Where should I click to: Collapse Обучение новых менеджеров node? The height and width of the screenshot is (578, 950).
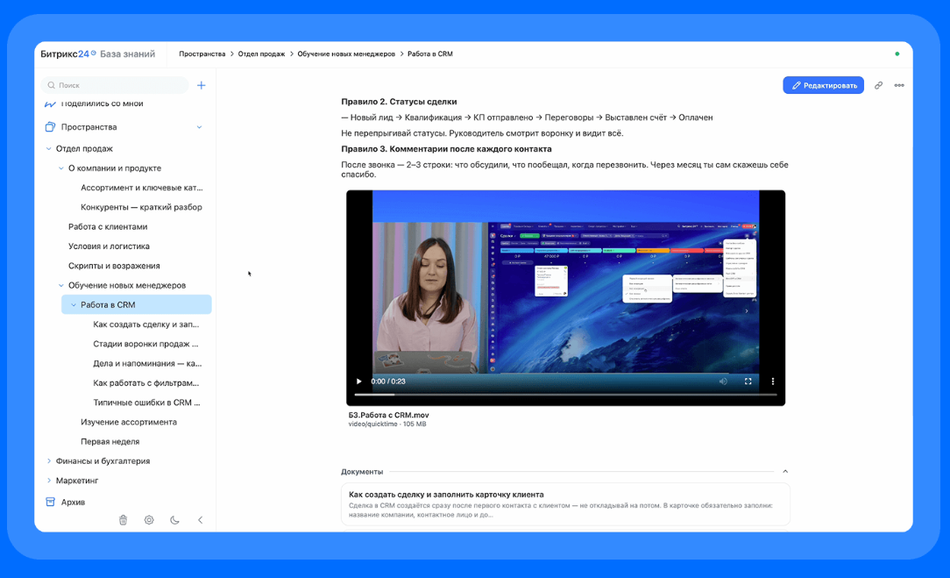point(61,285)
